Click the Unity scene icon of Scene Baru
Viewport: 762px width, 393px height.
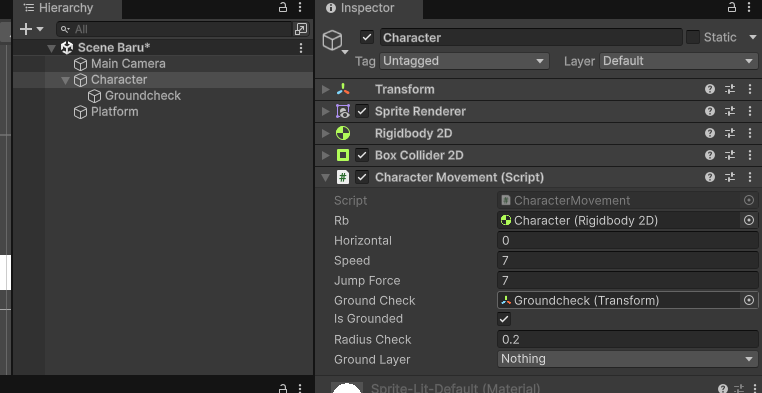67,48
